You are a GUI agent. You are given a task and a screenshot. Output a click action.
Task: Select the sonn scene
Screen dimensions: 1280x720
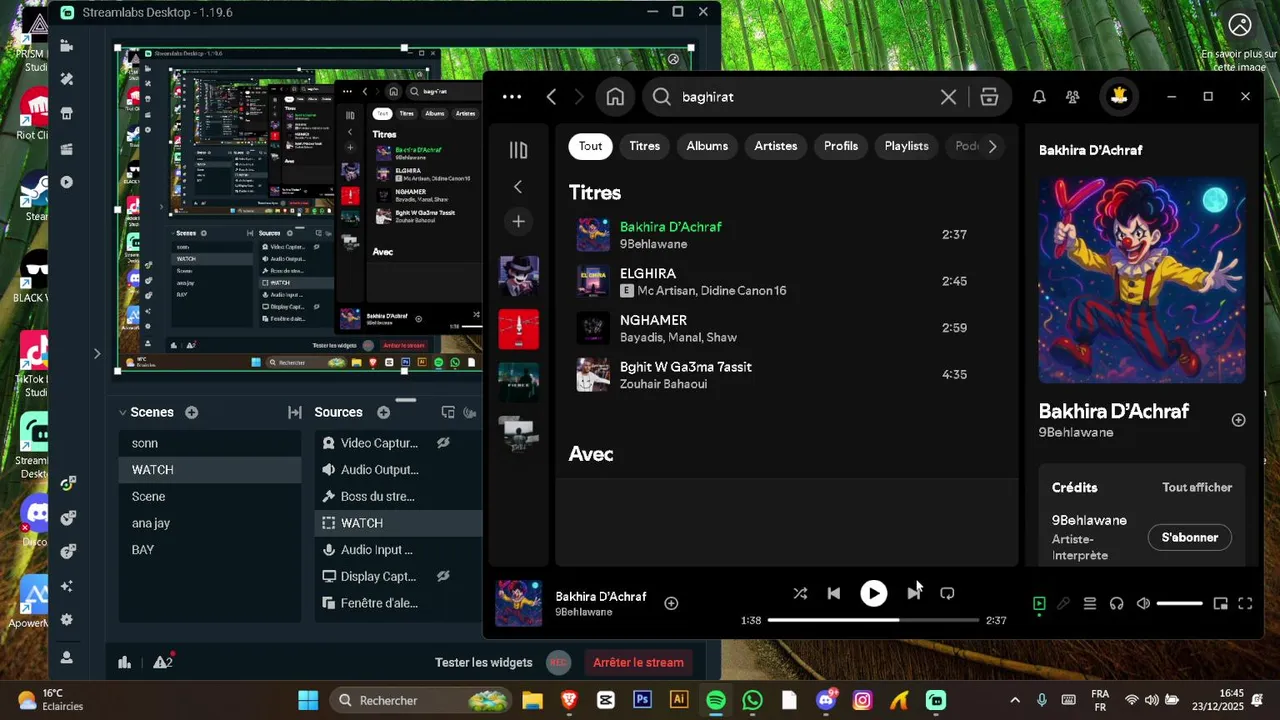coord(210,443)
